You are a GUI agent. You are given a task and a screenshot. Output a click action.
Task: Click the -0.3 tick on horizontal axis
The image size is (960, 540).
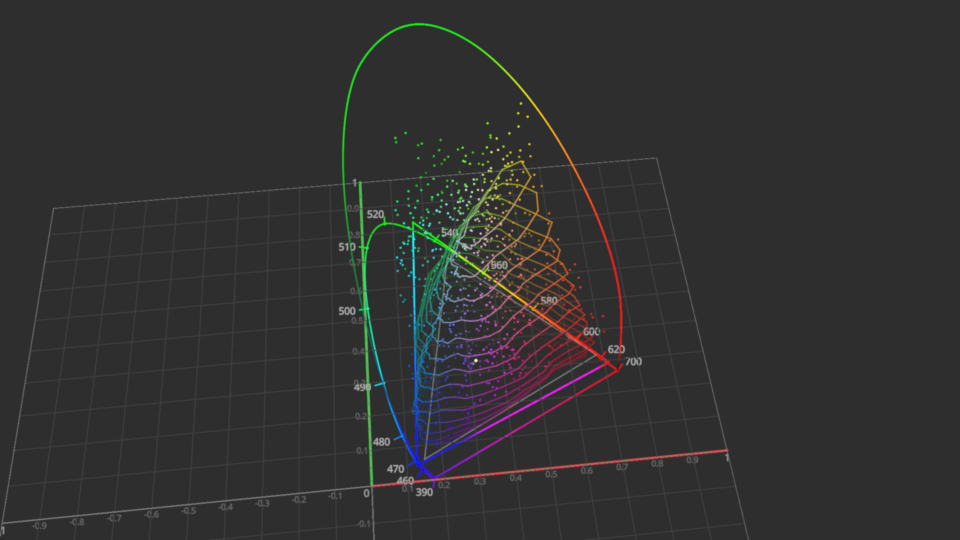point(262,503)
